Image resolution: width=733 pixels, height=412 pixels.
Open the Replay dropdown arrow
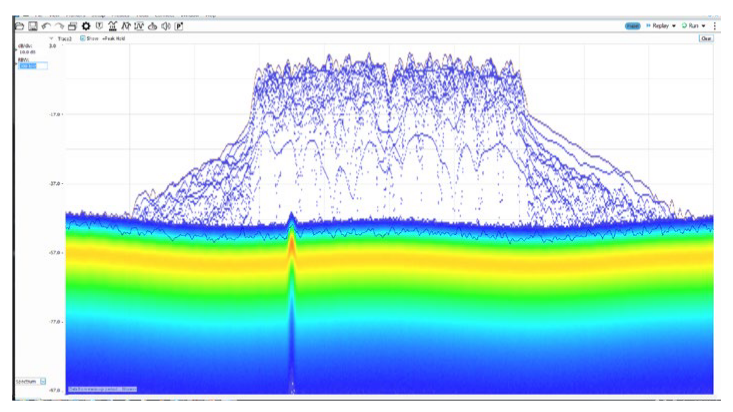coord(674,25)
